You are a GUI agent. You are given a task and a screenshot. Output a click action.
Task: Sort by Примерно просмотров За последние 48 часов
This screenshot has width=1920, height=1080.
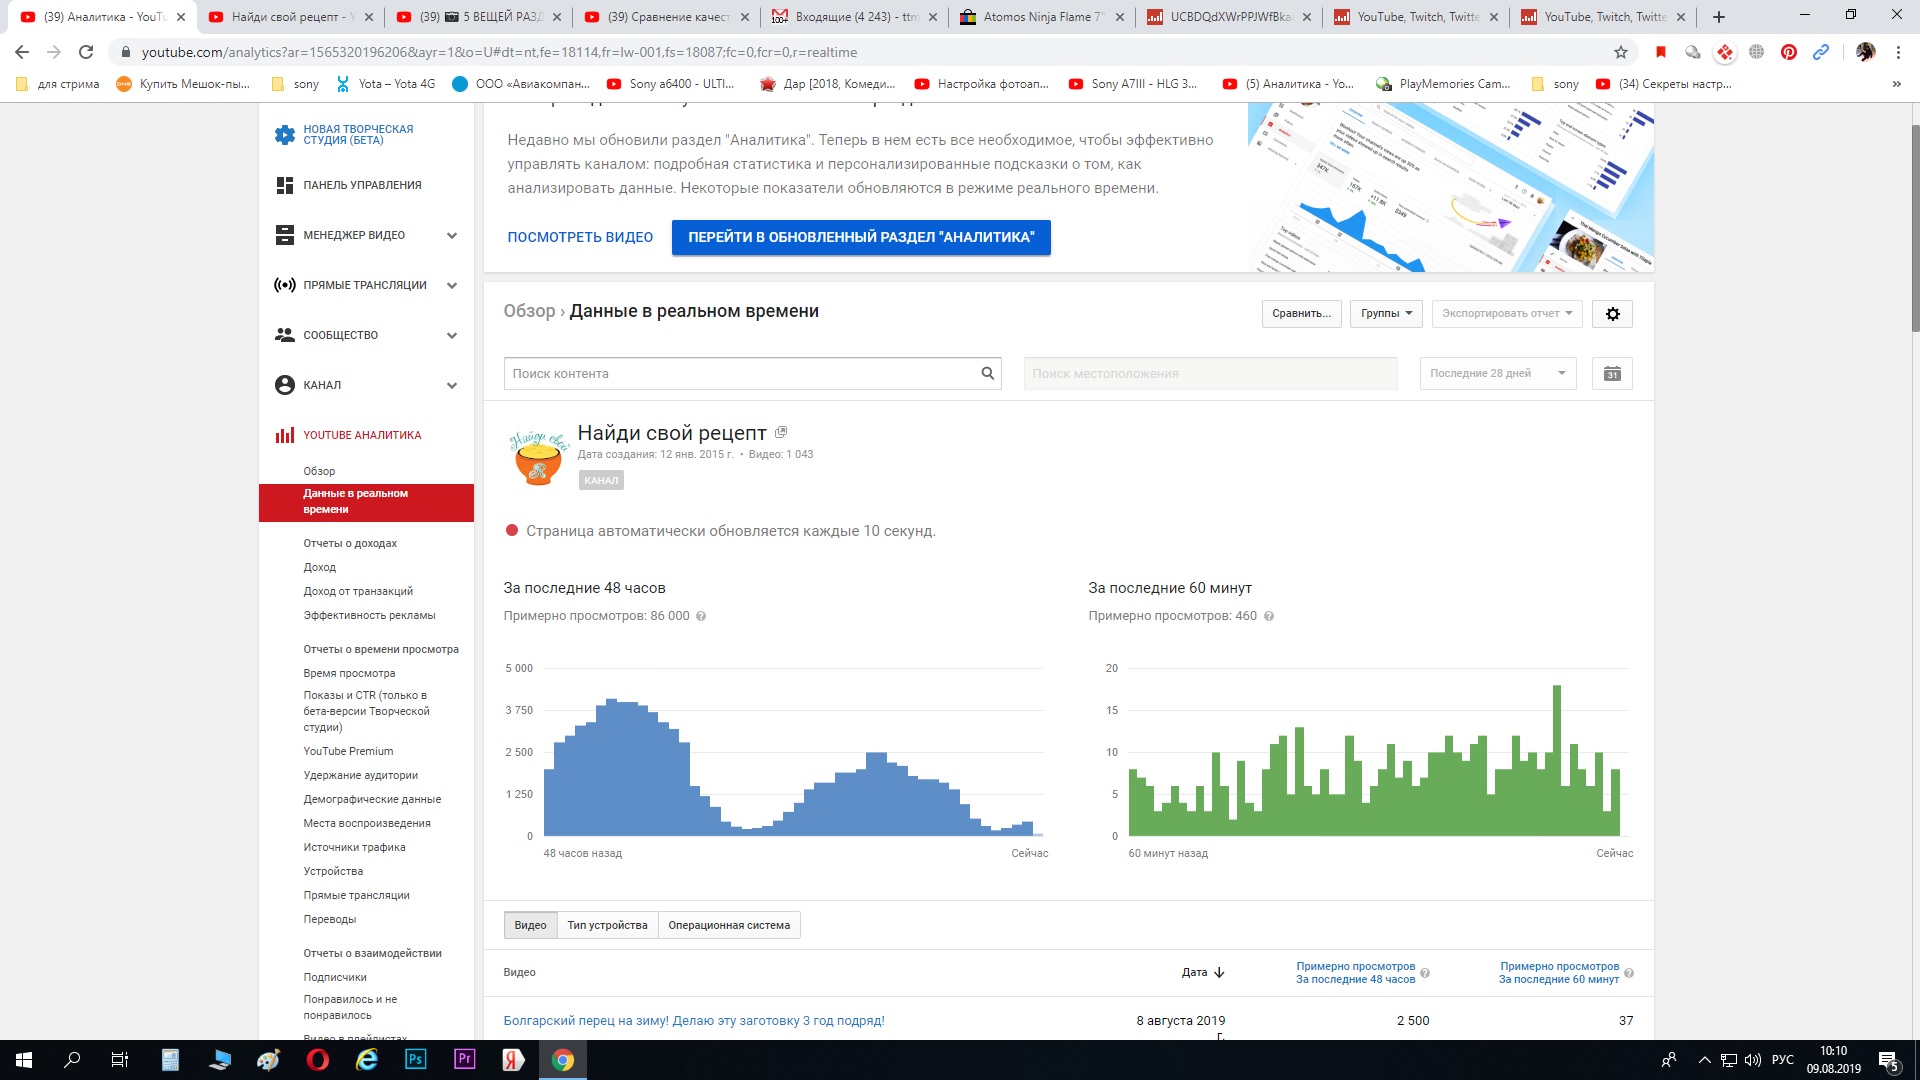(x=1355, y=973)
